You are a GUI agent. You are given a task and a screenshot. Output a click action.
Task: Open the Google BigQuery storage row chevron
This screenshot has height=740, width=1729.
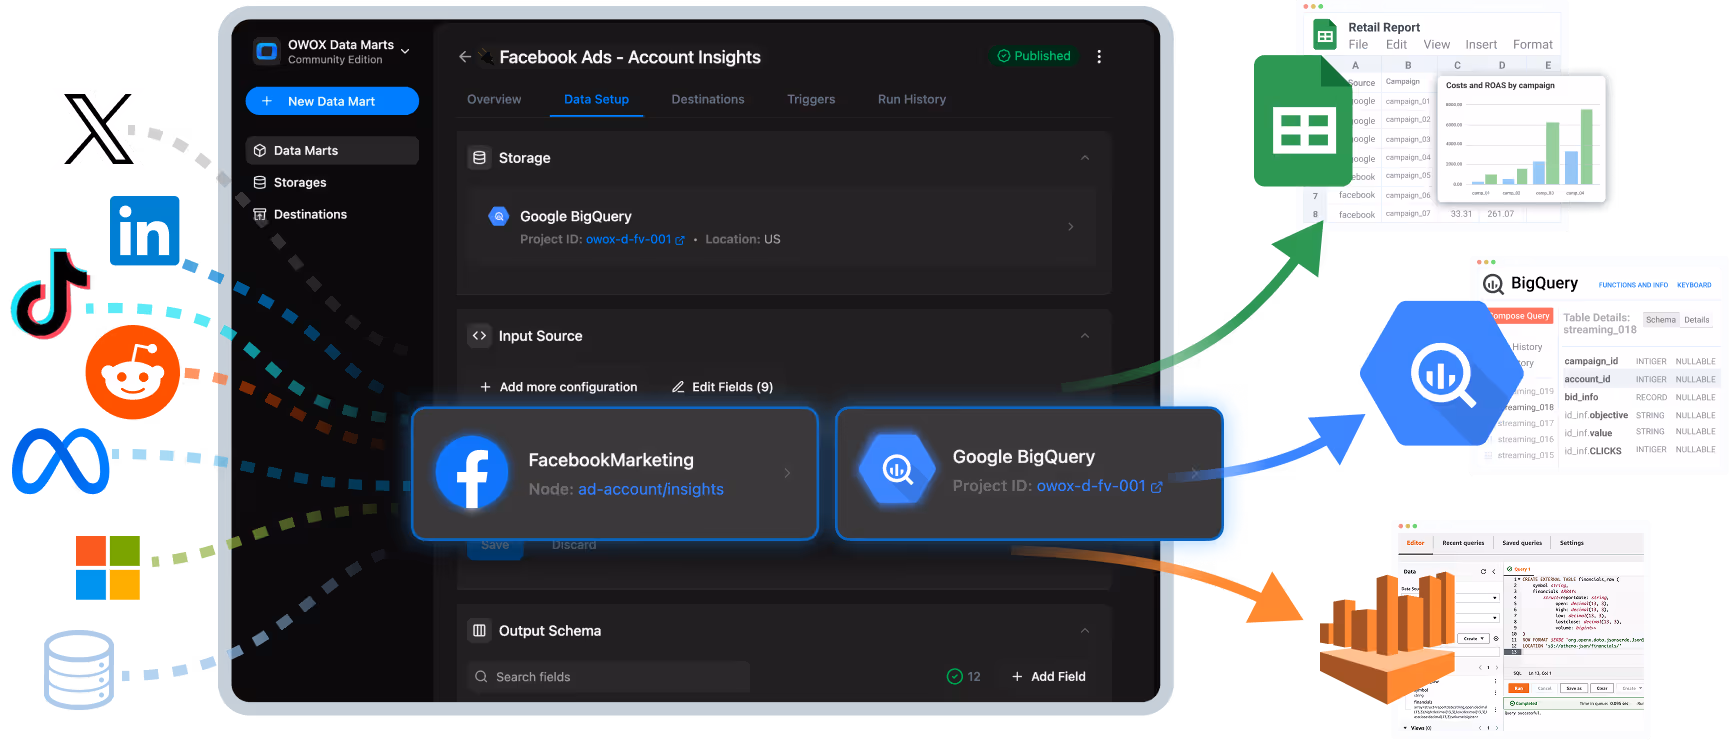coord(1071,227)
